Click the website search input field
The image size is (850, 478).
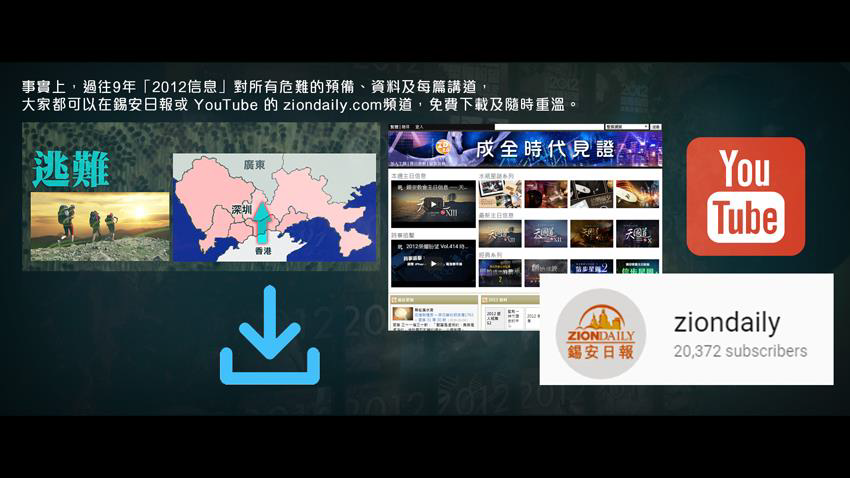pos(549,127)
